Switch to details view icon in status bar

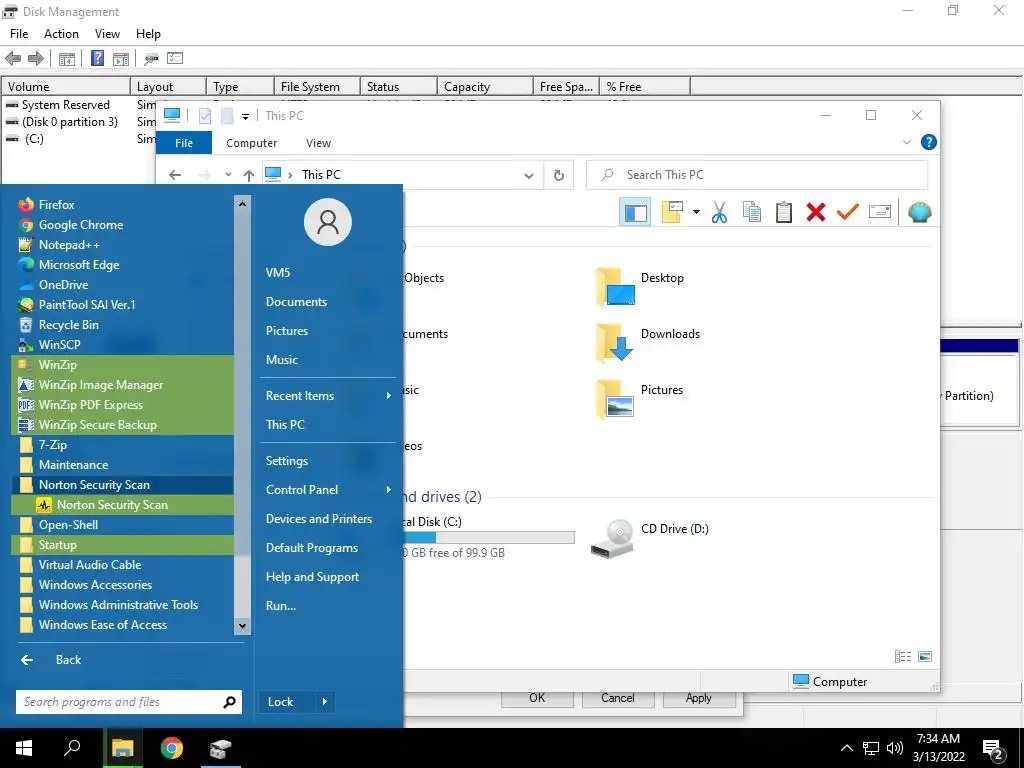(x=903, y=656)
